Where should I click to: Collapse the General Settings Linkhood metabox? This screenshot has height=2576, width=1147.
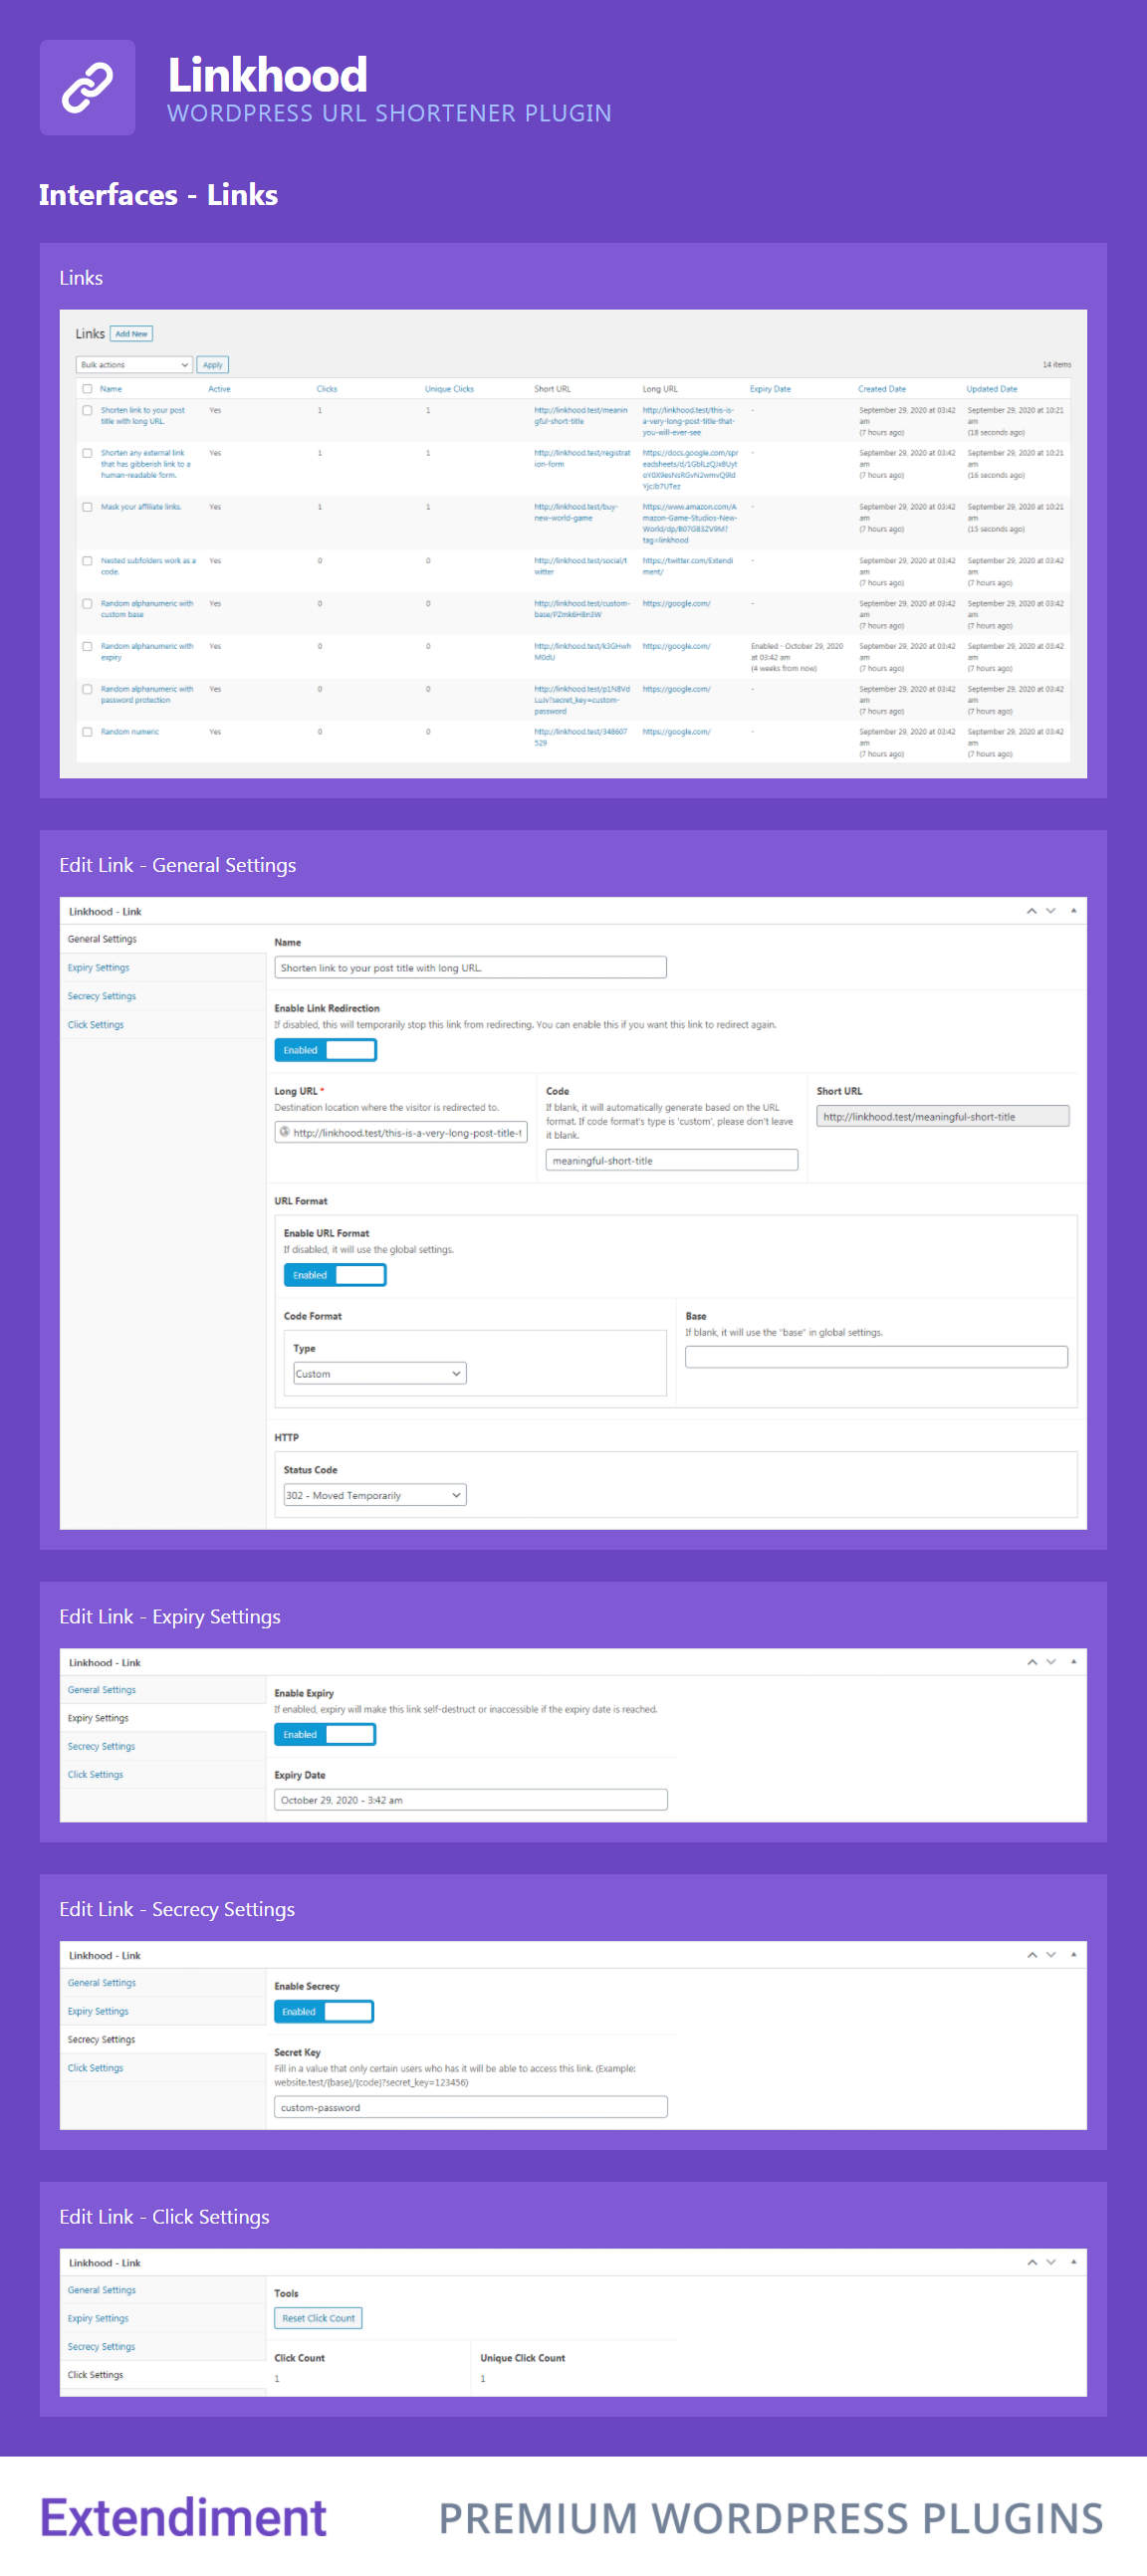click(1073, 911)
